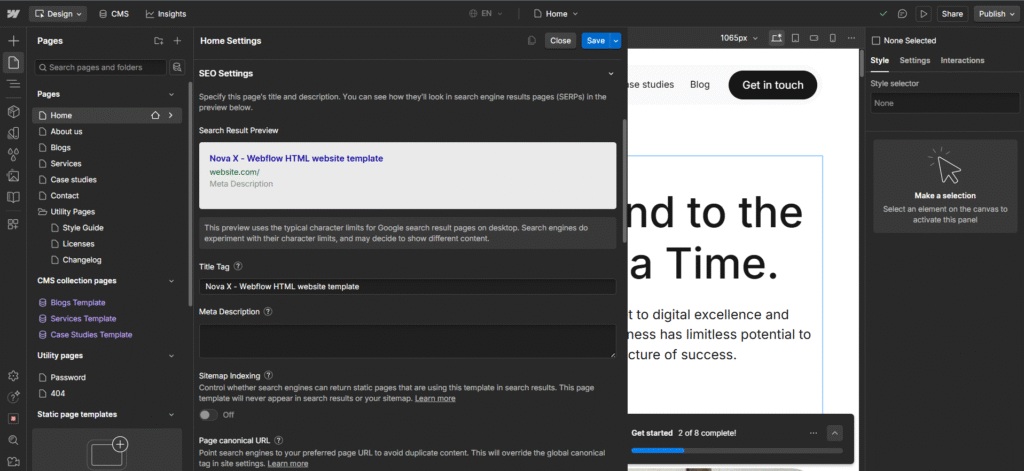The image size is (1024, 471).
Task: Click the homepage icon on Home row
Action: tap(155, 115)
